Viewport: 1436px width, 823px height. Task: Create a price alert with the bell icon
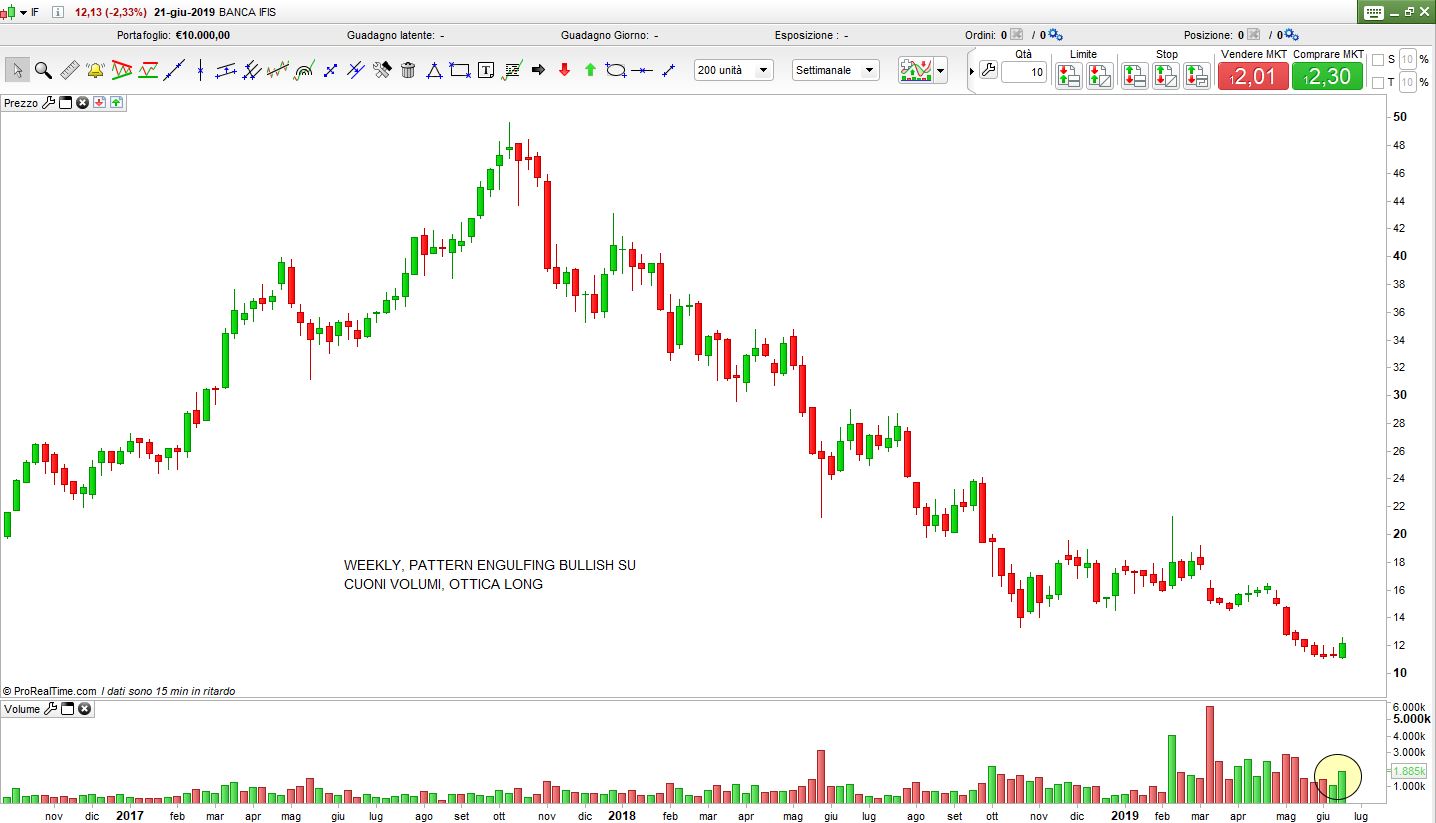(96, 70)
